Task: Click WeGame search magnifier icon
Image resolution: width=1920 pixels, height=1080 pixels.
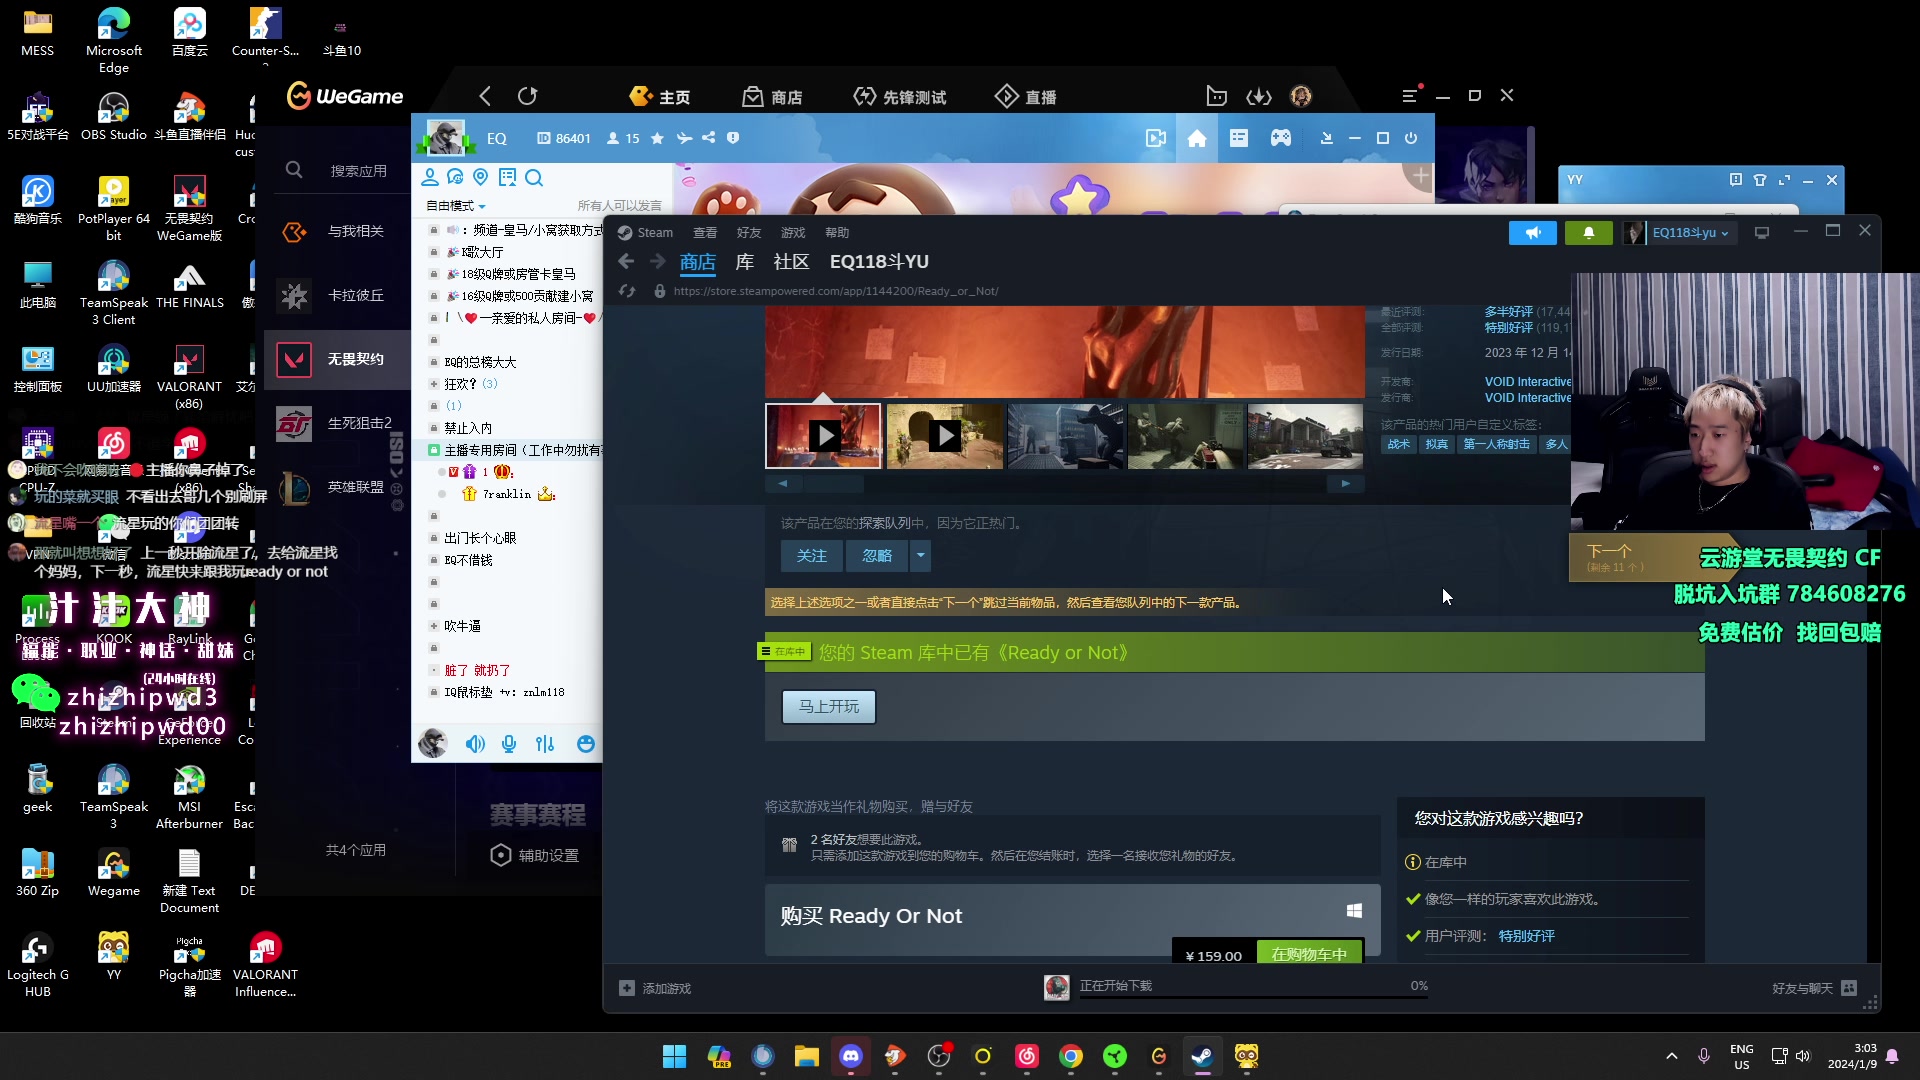Action: (x=294, y=170)
